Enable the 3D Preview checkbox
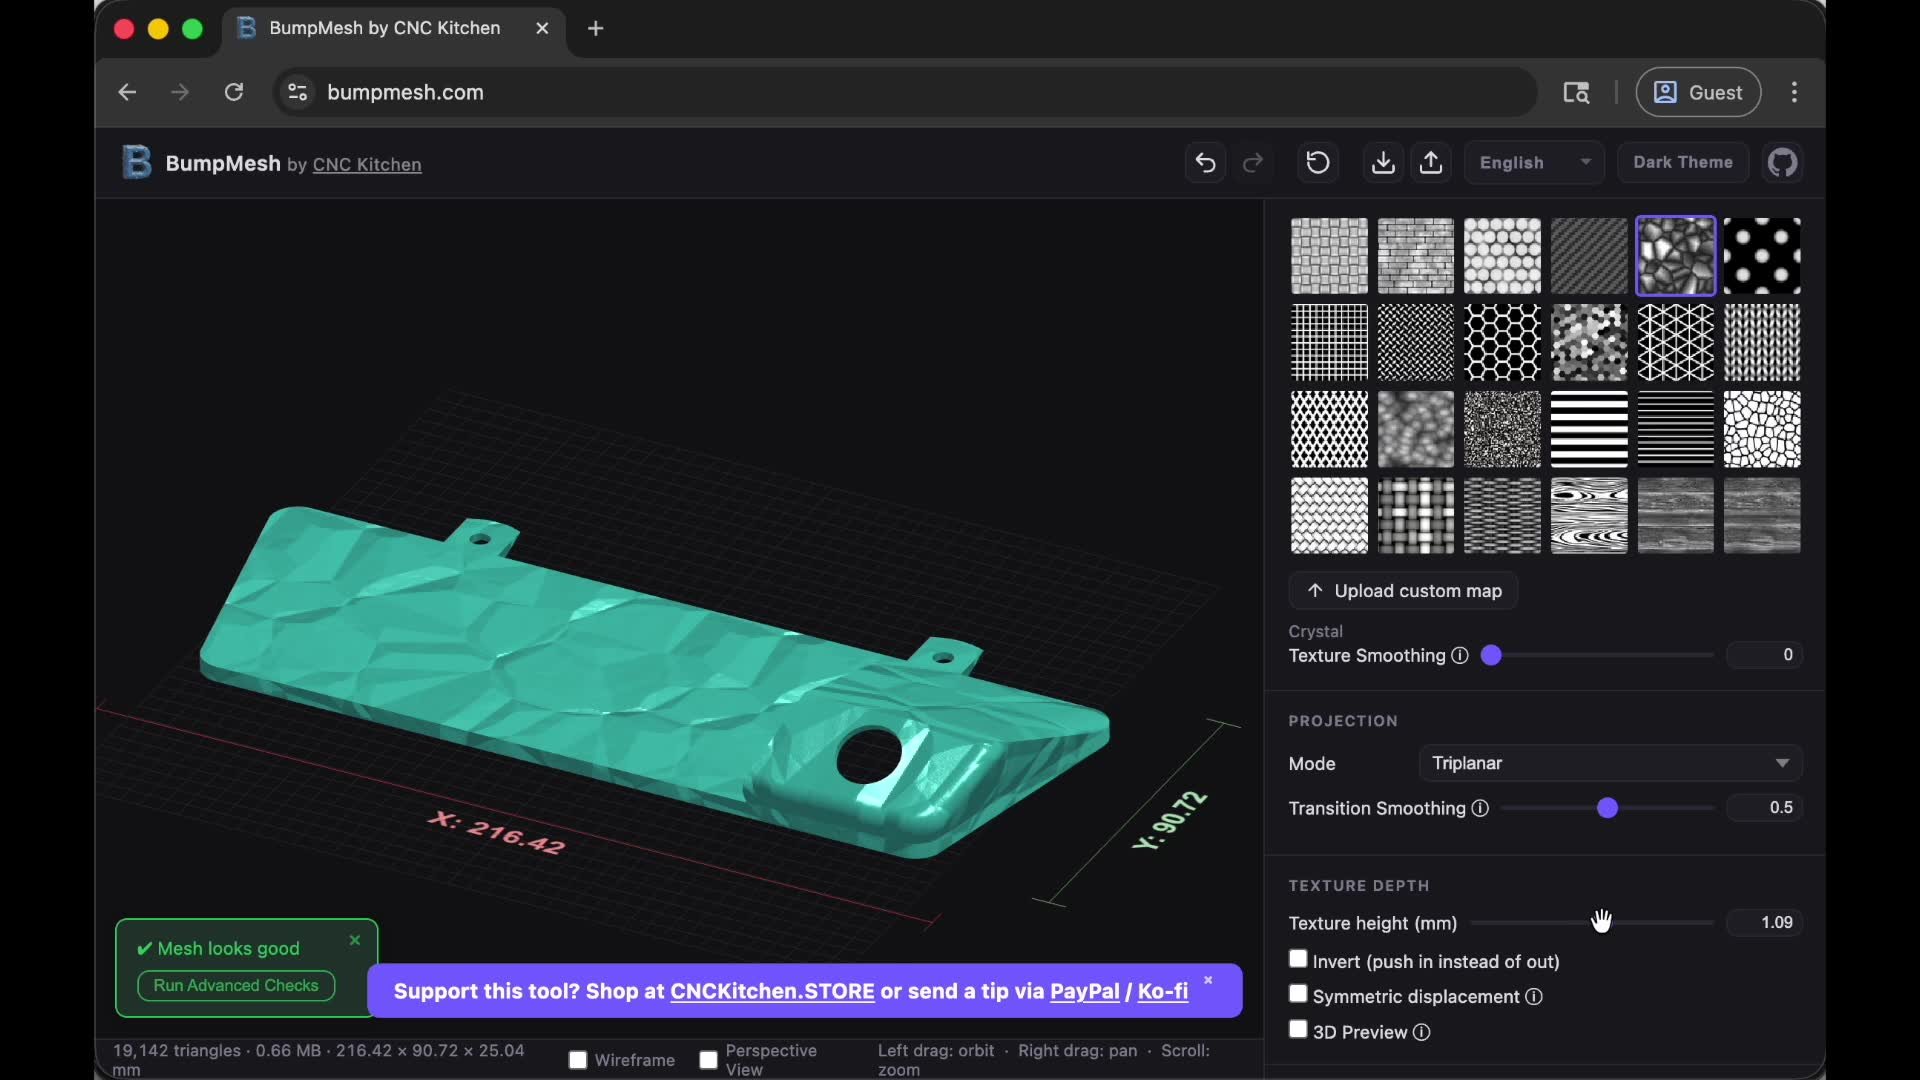1920x1080 pixels. [x=1298, y=1029]
